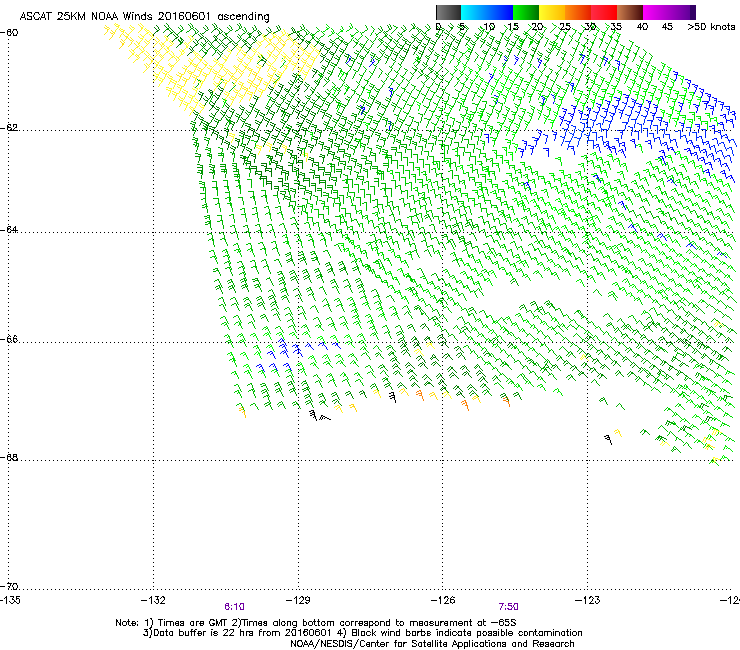740x650 pixels.
Task: Click the '3)Data buffer is 22 hrs' note line
Action: coord(362,633)
